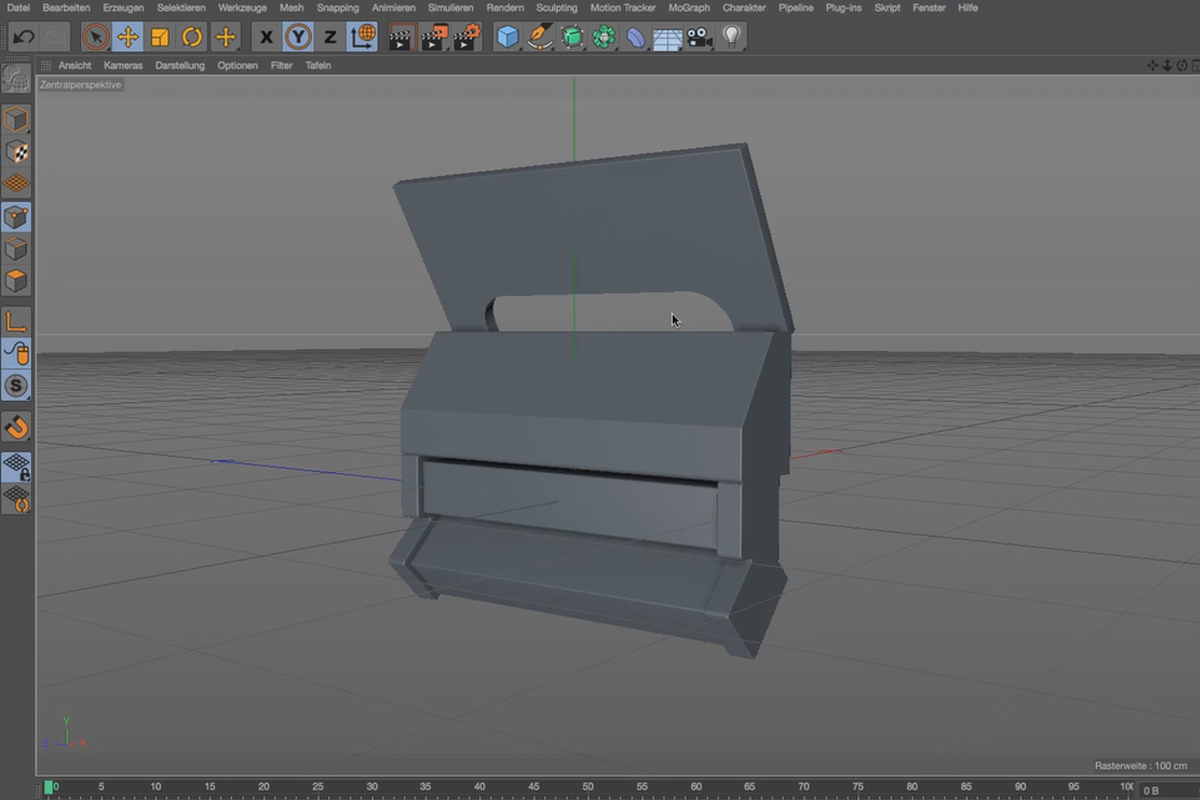Toggle Z axis lock
1200x800 pixels.
330,38
